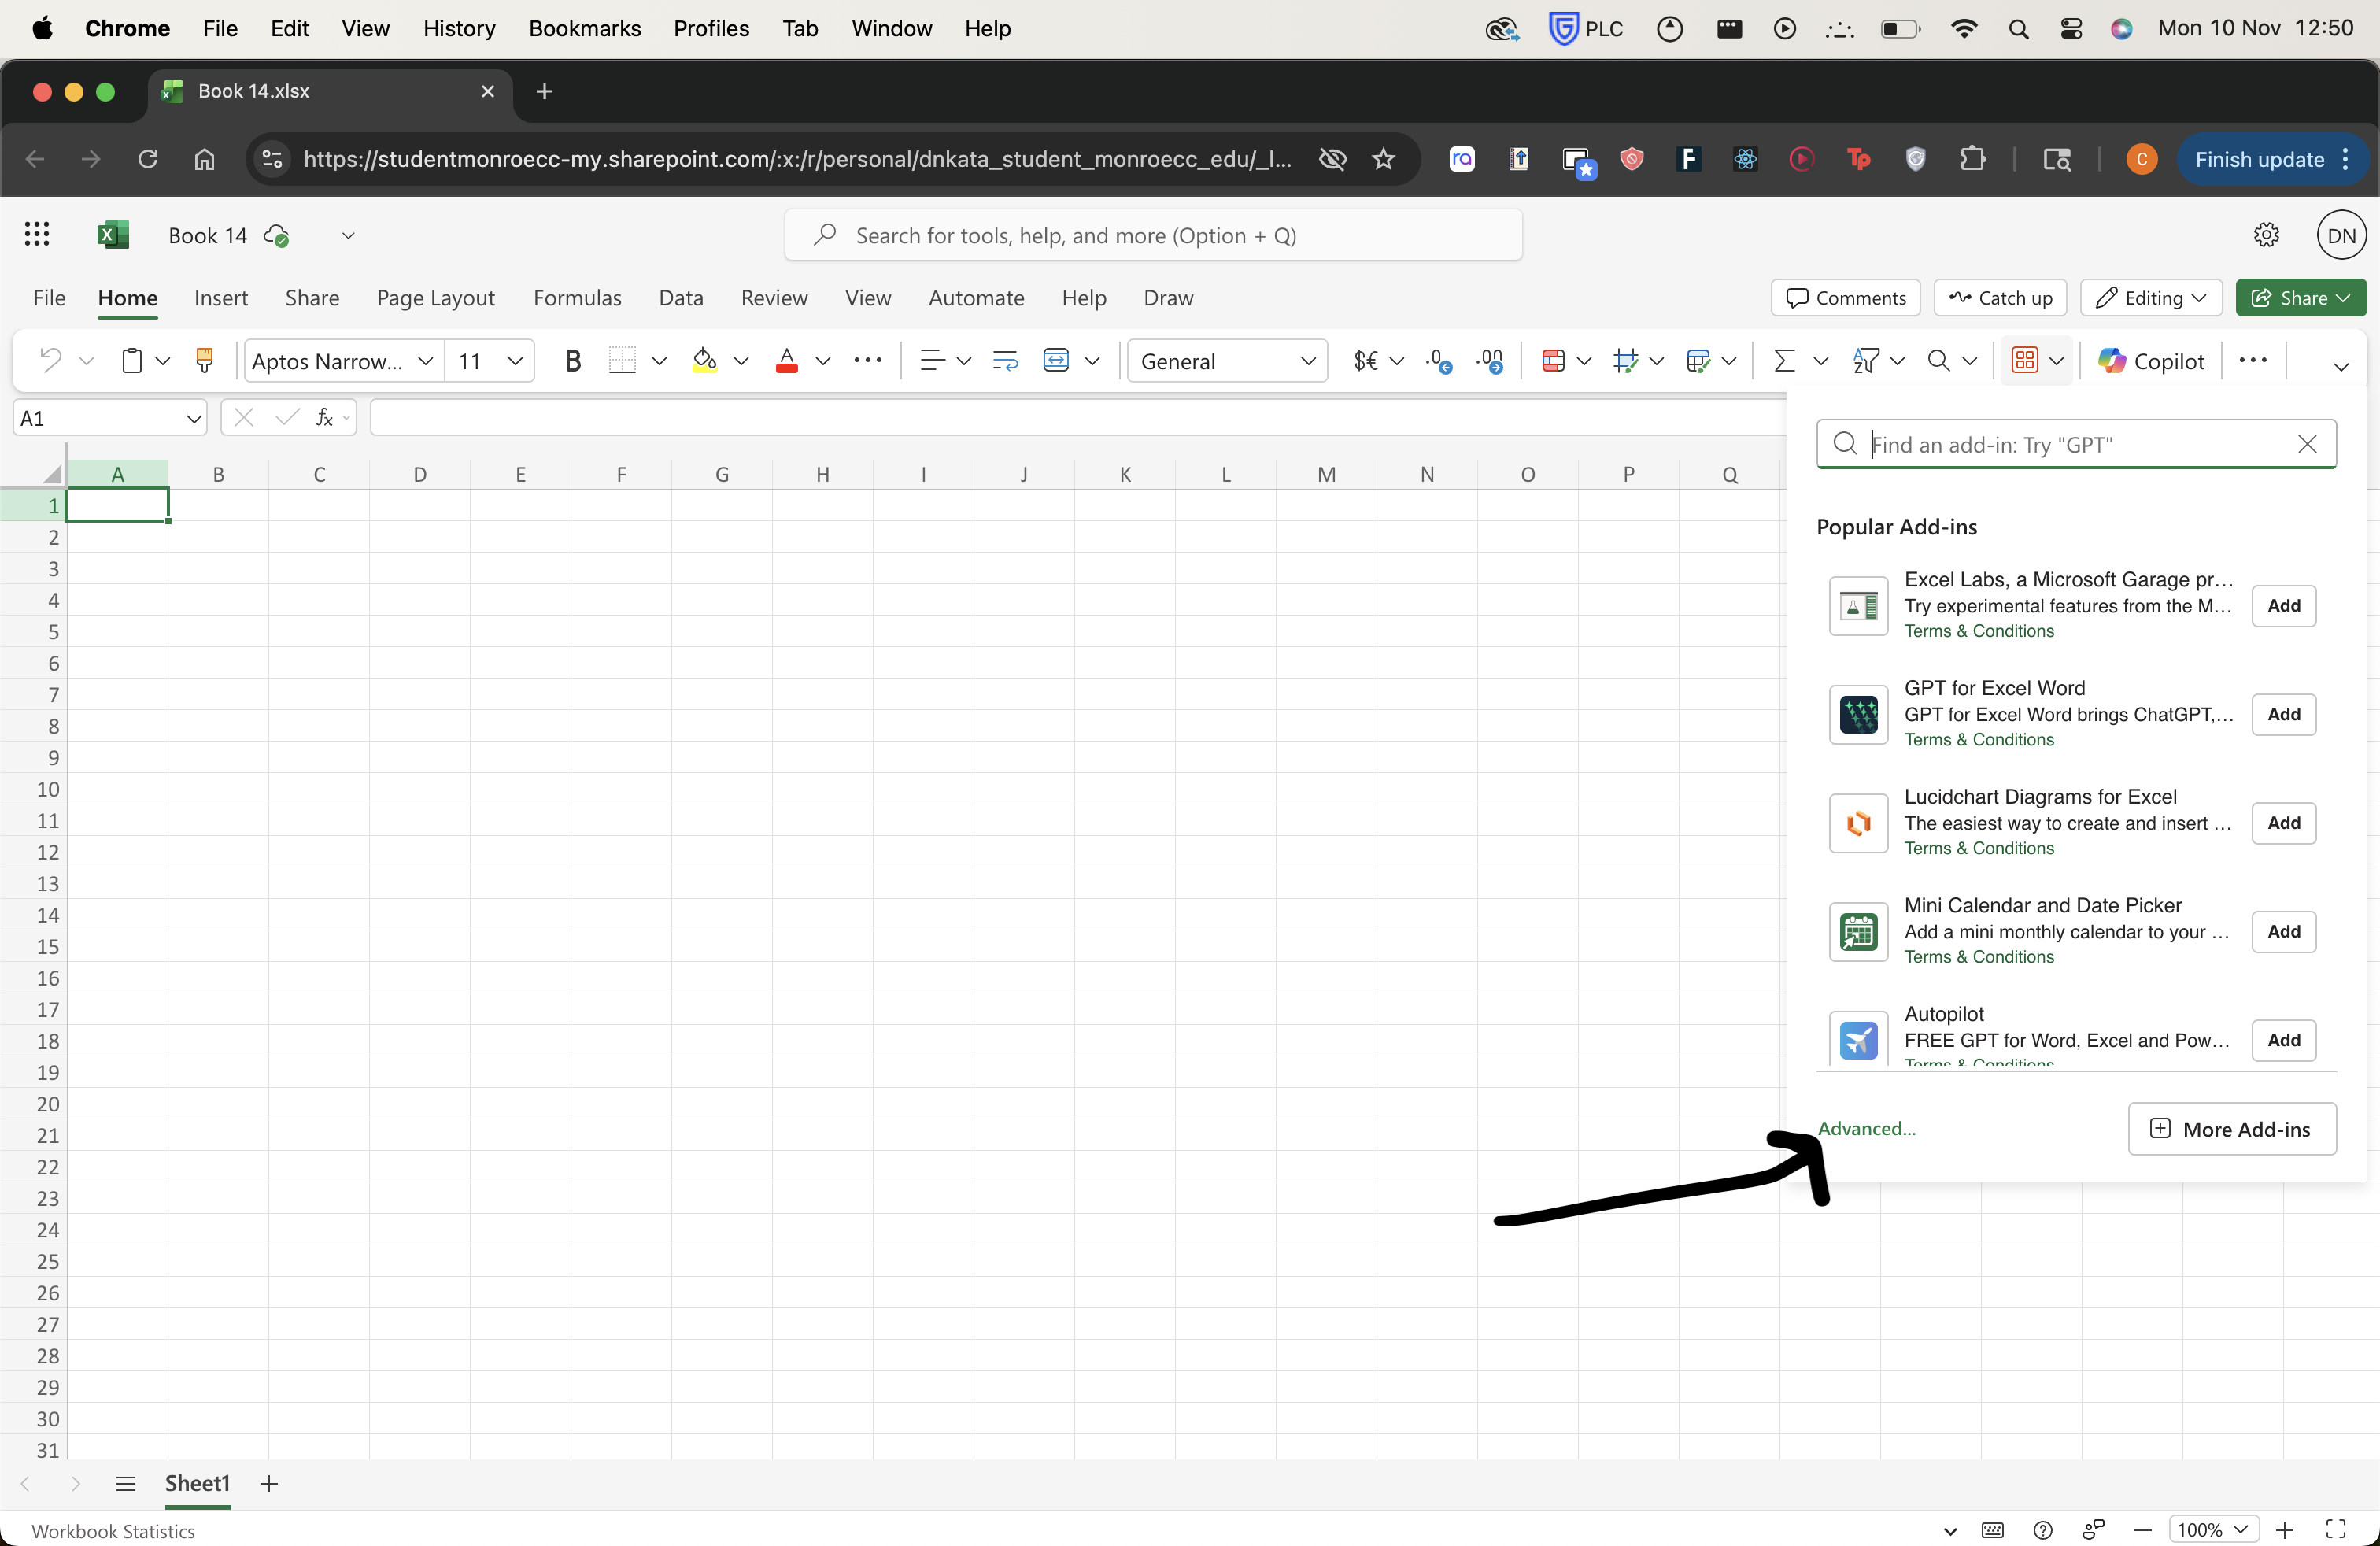Open the Bookmarks menu in Chrome
The image size is (2380, 1546).
pyautogui.click(x=584, y=28)
